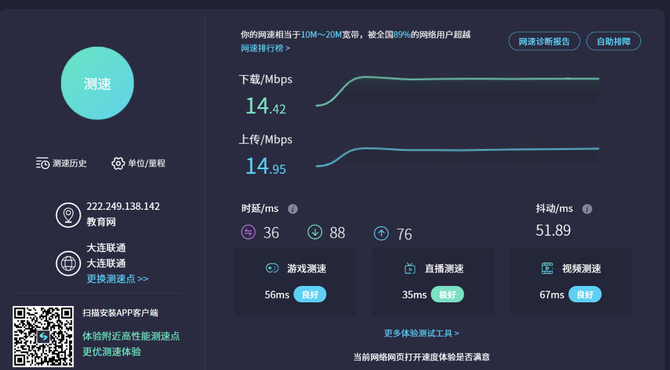
Task: Click the info icon next to 抖动/ms
Action: [x=588, y=209]
